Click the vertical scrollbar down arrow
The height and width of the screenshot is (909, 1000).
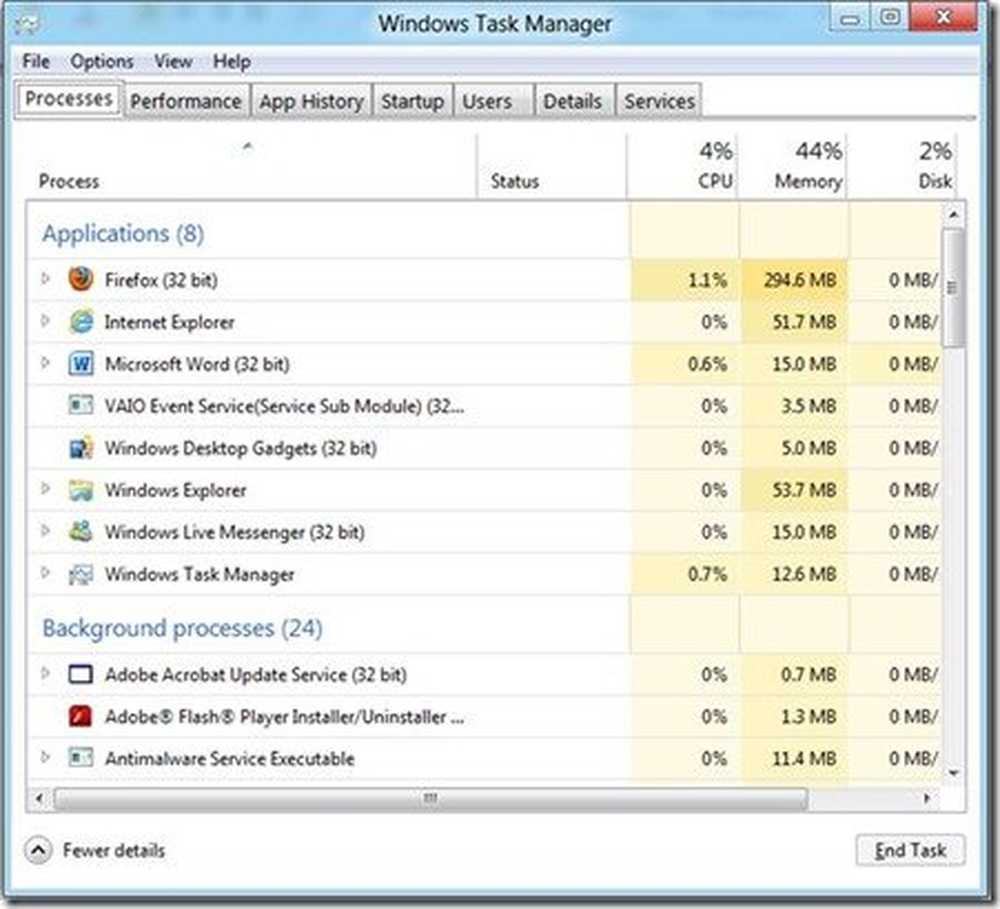click(954, 773)
